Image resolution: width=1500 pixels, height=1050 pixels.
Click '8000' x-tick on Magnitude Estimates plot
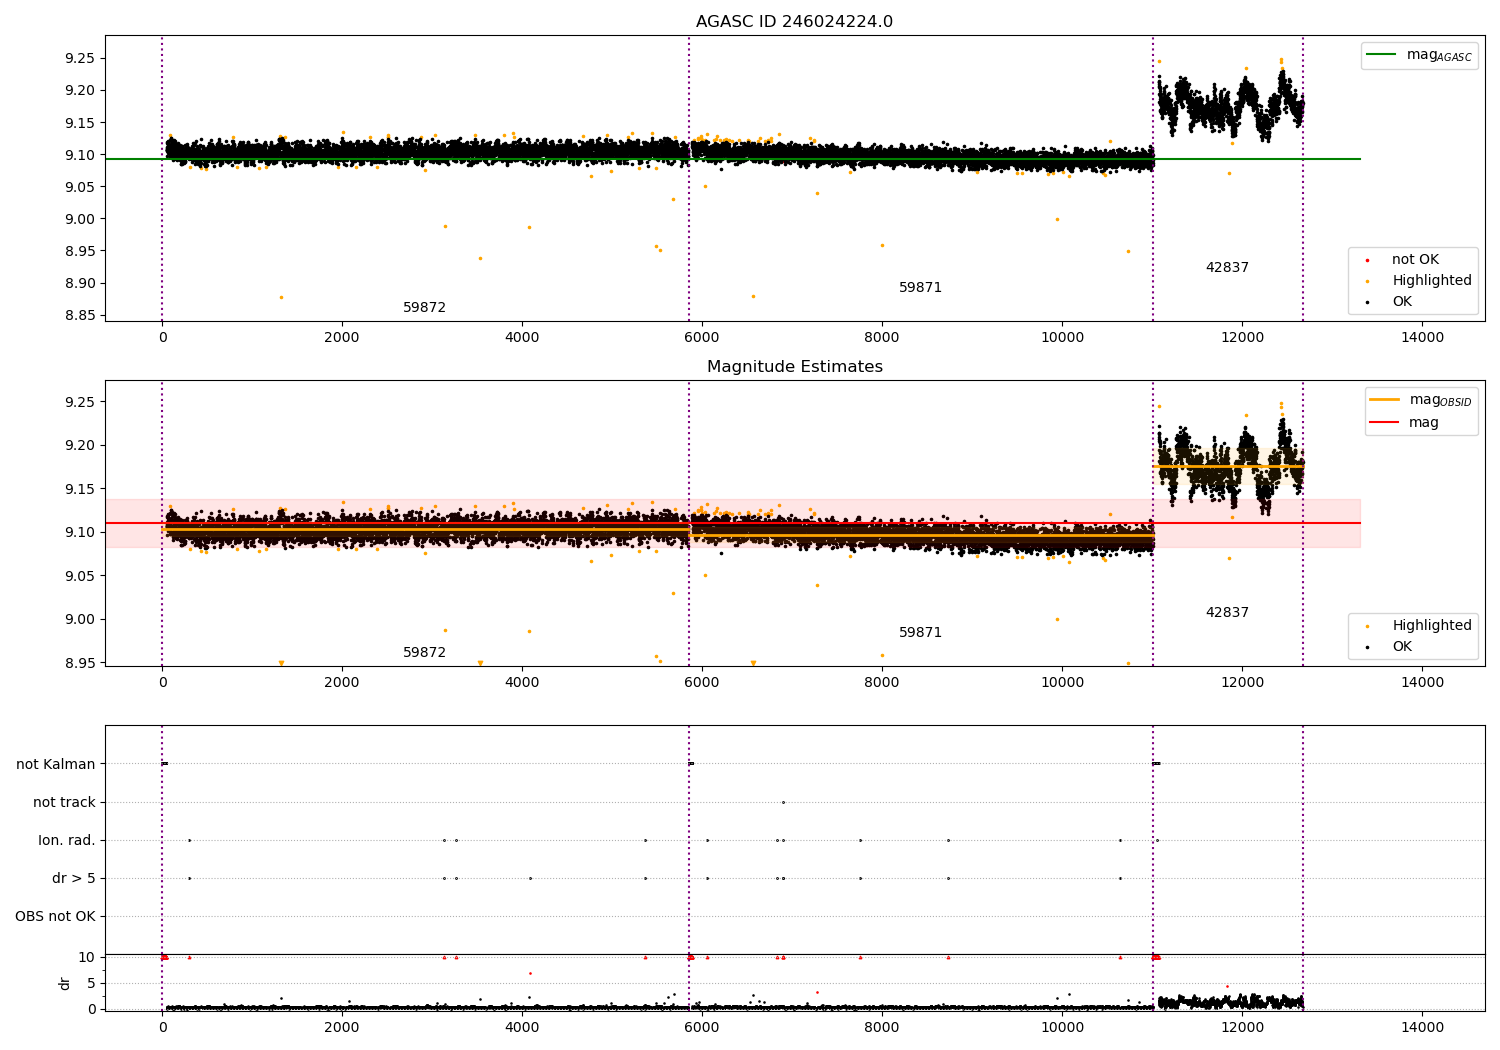pyautogui.click(x=882, y=683)
